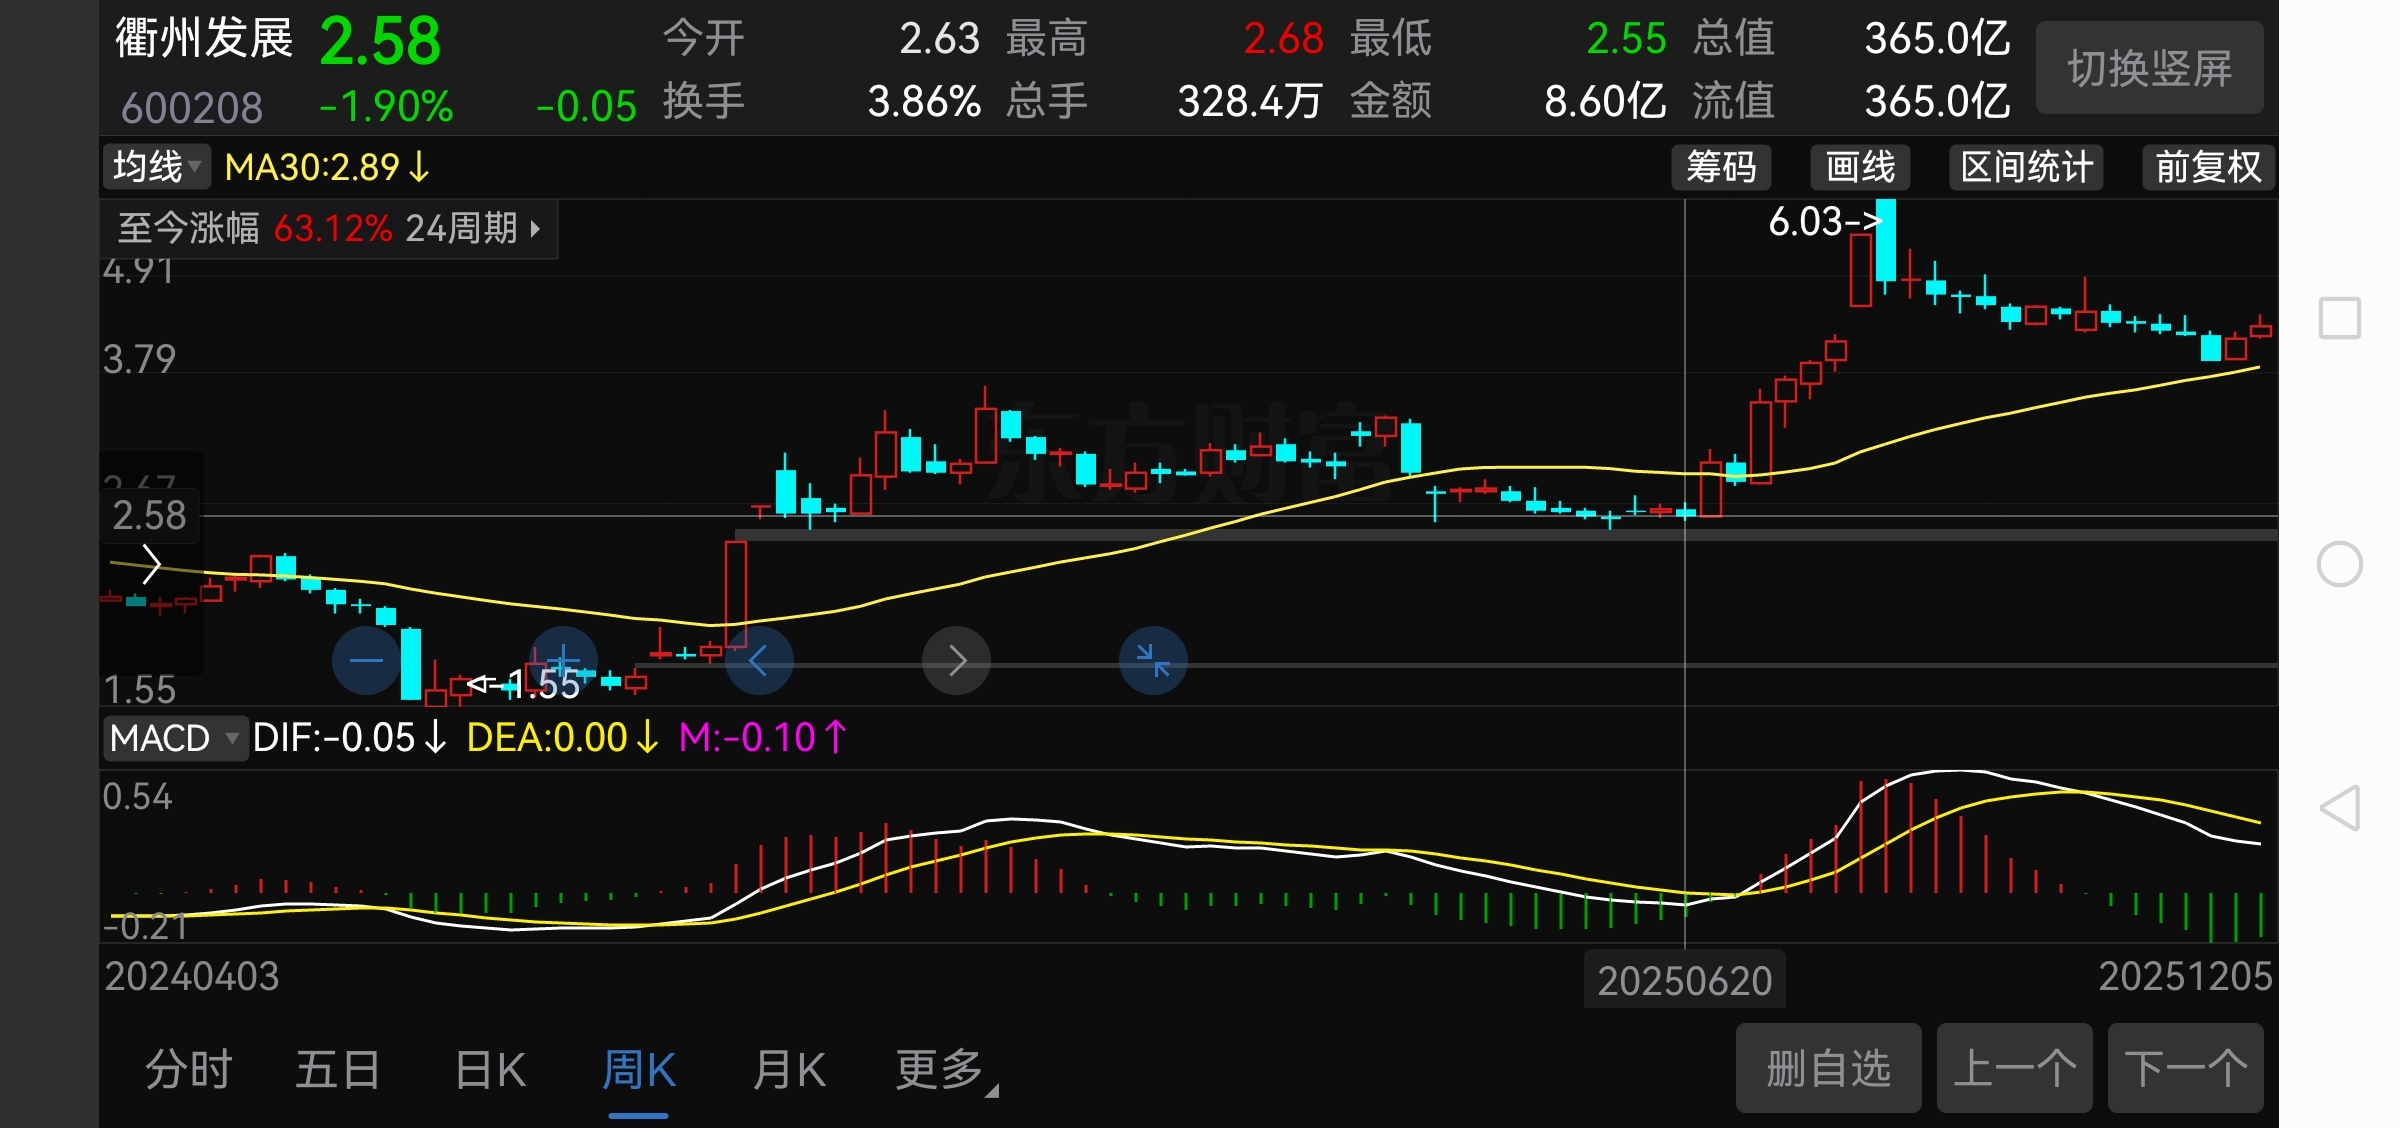Expand the 24周期 gain period selector
This screenshot has height=1128, width=2400.
click(x=474, y=229)
